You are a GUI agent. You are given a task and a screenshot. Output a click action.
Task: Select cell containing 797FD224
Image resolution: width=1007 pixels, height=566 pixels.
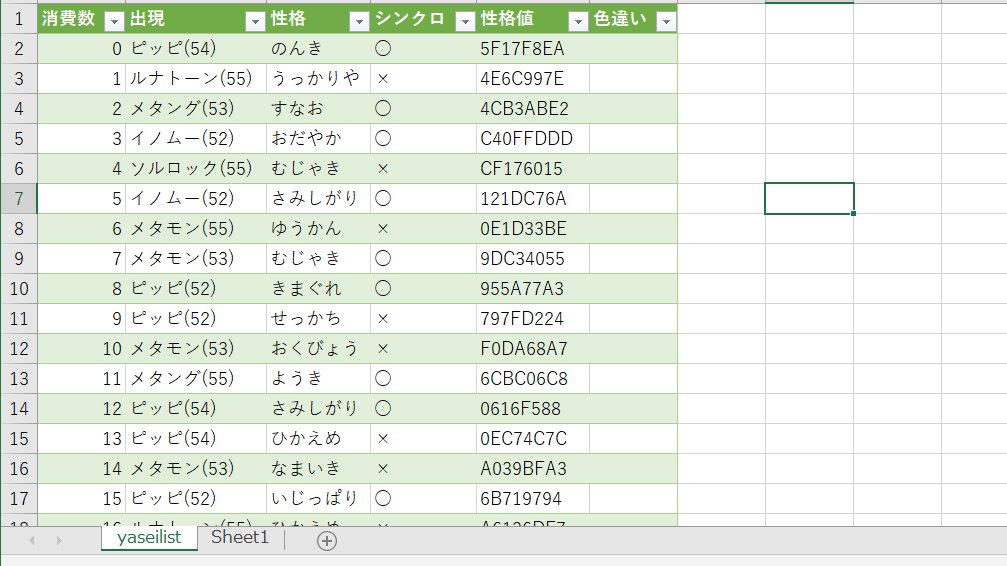(x=532, y=319)
